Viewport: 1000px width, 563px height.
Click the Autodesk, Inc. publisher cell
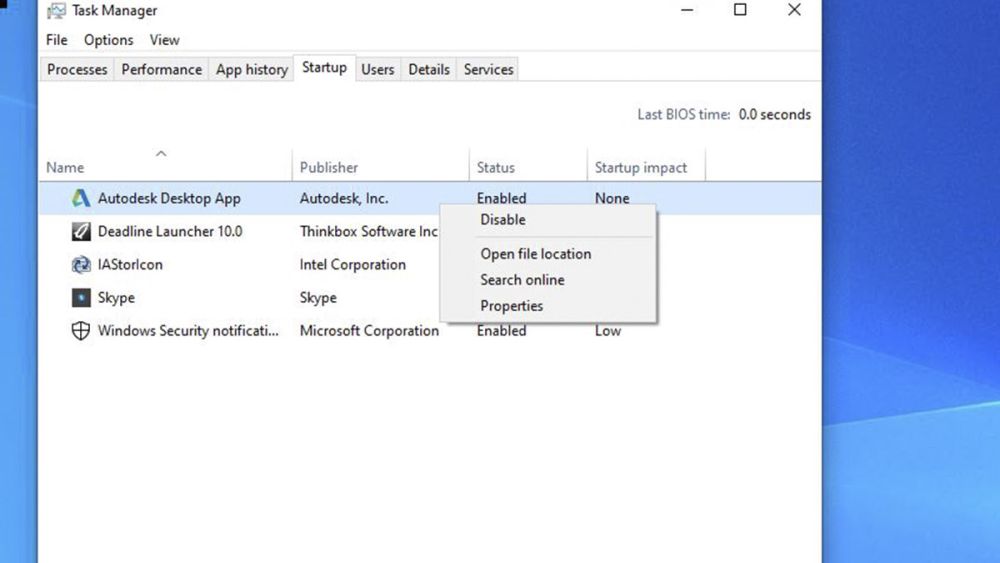344,198
